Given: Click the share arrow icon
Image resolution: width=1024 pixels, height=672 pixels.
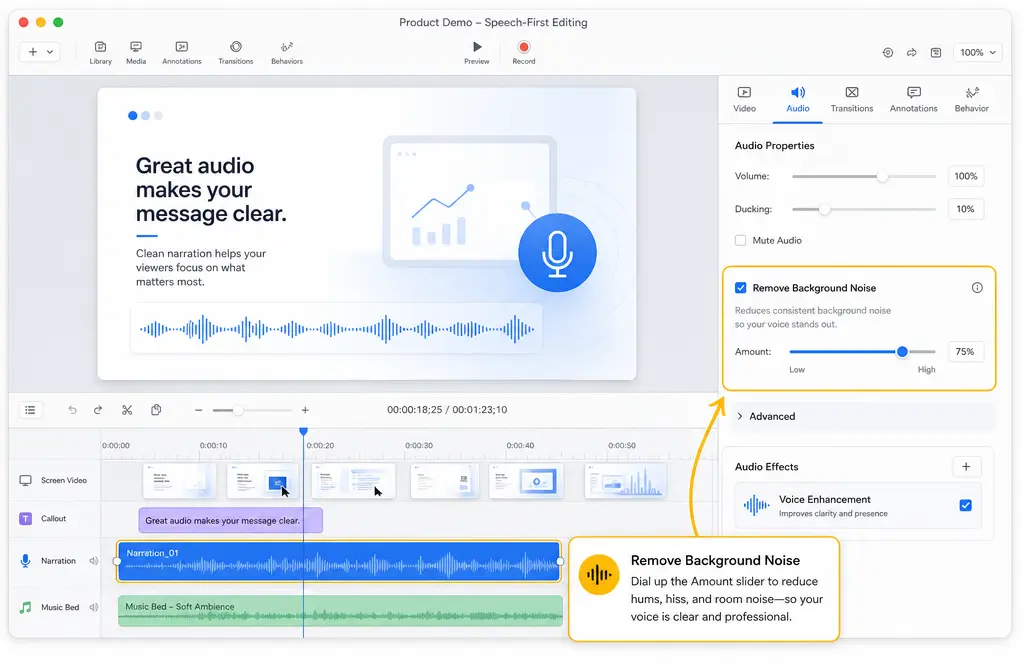Looking at the screenshot, I should coord(912,52).
